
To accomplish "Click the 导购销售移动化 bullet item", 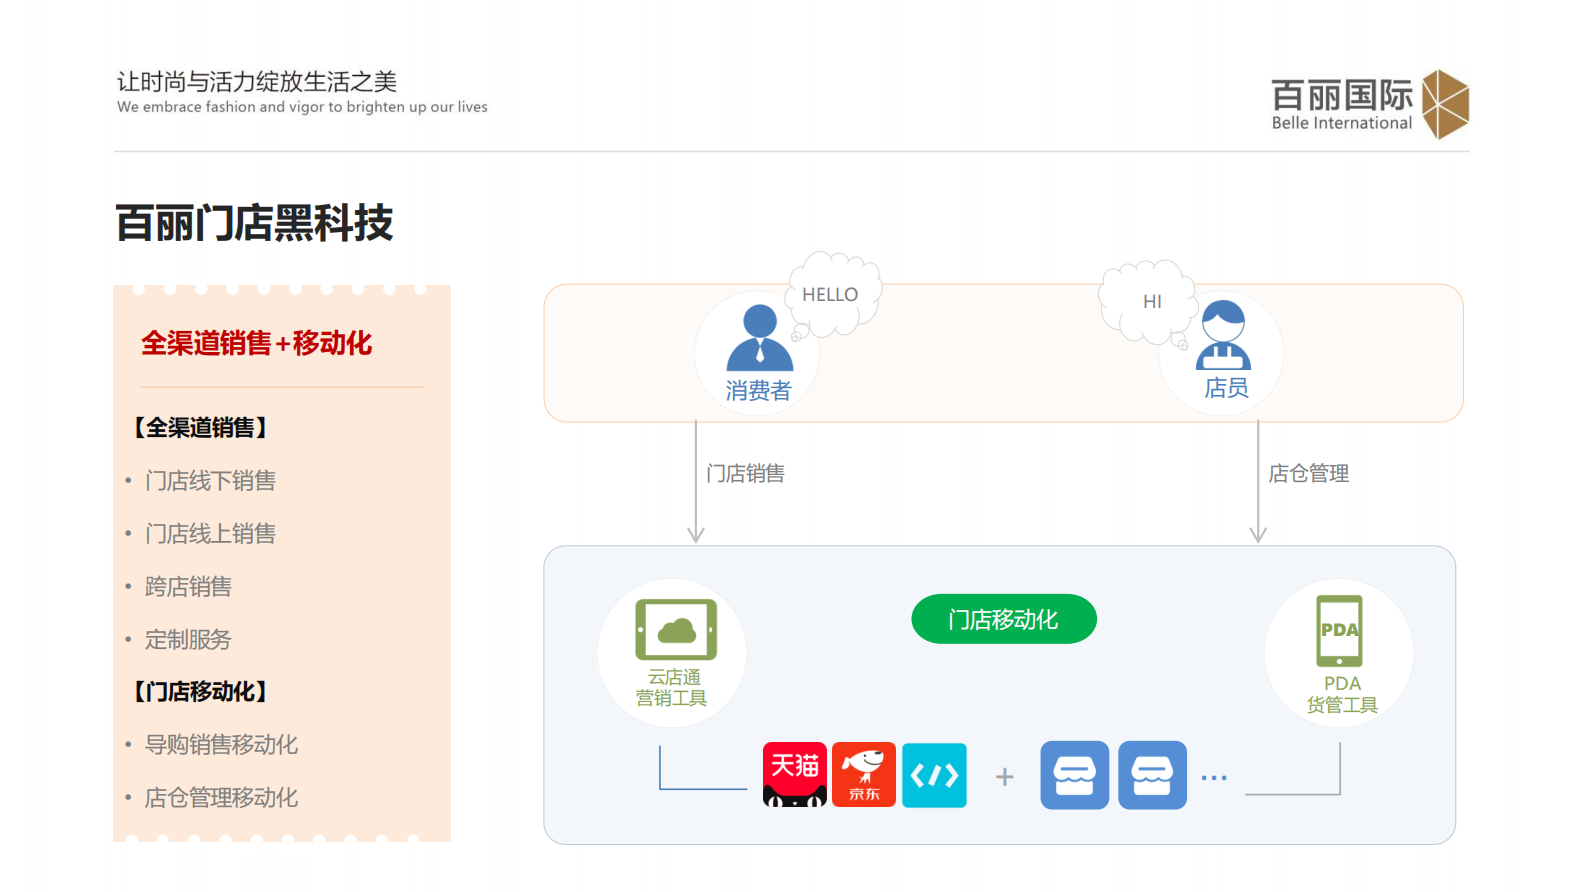I will tap(221, 745).
